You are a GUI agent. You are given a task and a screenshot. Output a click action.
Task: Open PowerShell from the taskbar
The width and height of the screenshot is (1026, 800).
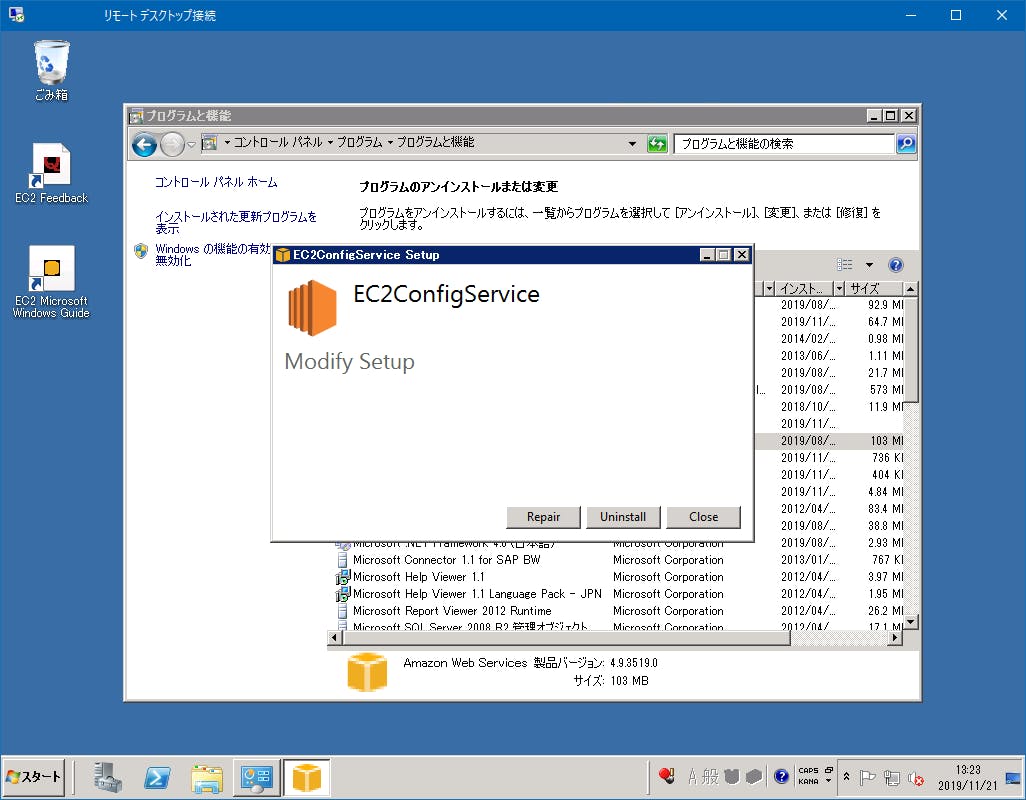click(157, 777)
